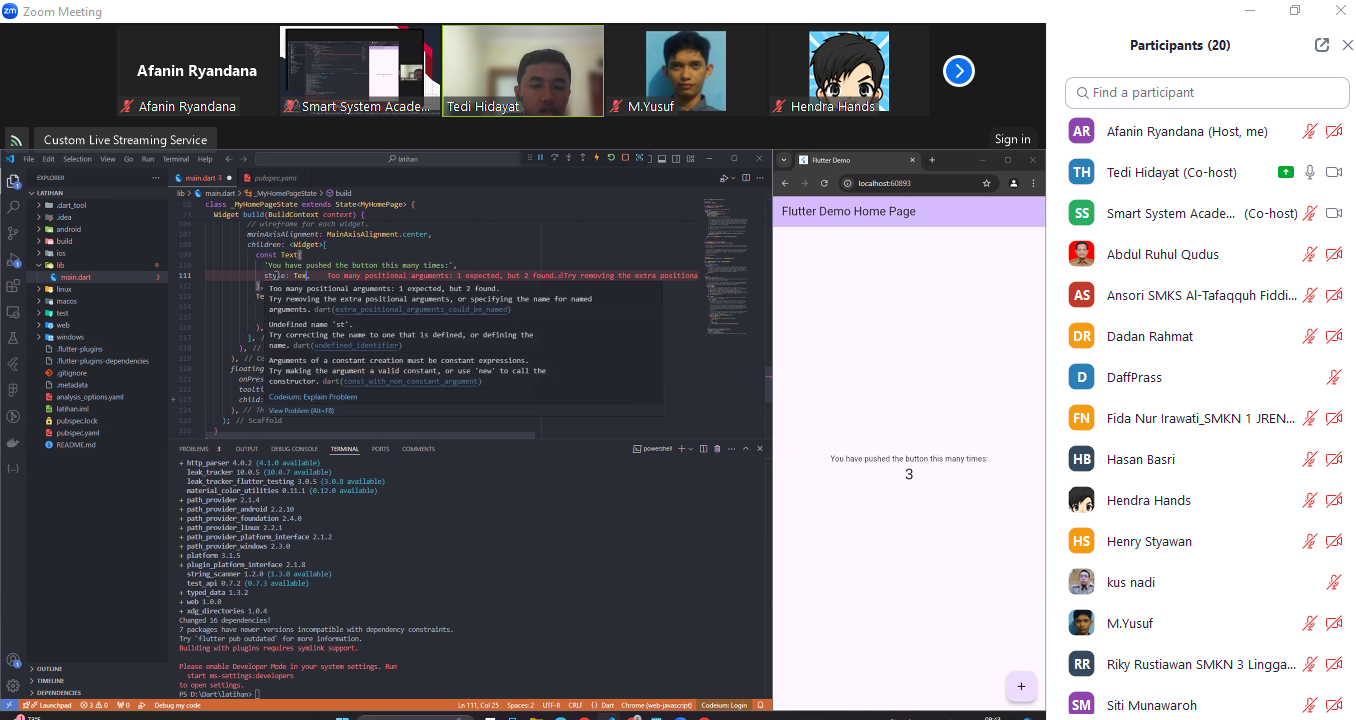Open the Search view in VS Code
The height and width of the screenshot is (720, 1356).
(13, 207)
